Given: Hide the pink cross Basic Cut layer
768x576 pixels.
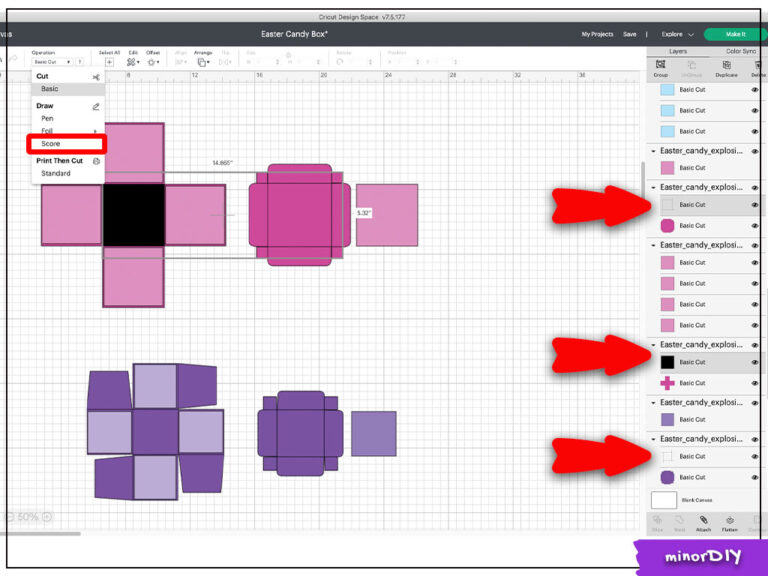Looking at the screenshot, I should (x=755, y=384).
